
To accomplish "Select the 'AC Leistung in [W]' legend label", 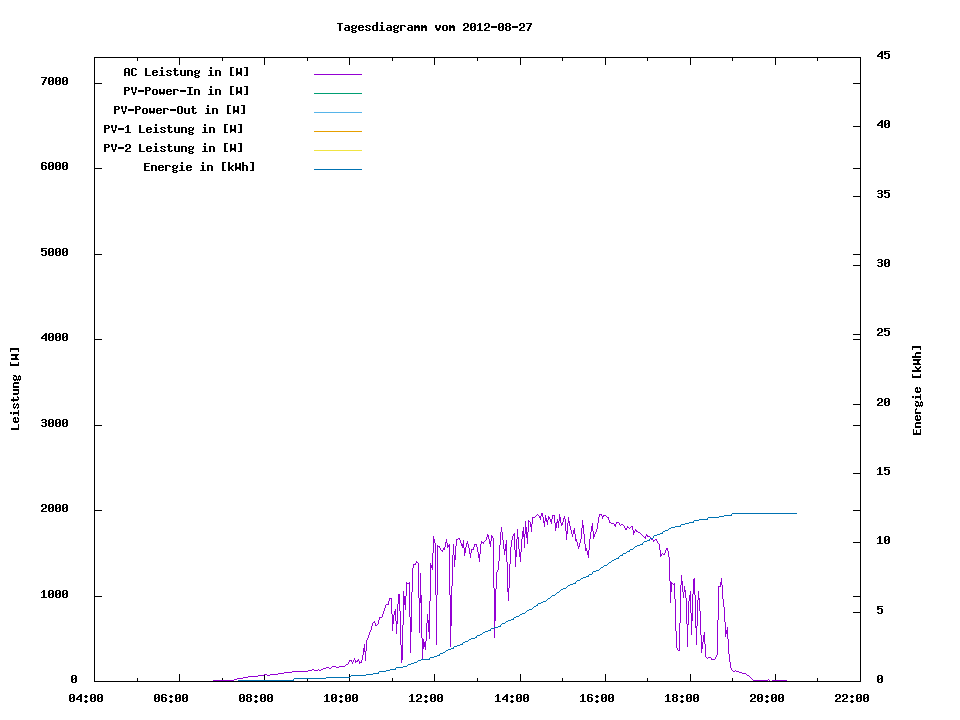I will pyautogui.click(x=186, y=72).
